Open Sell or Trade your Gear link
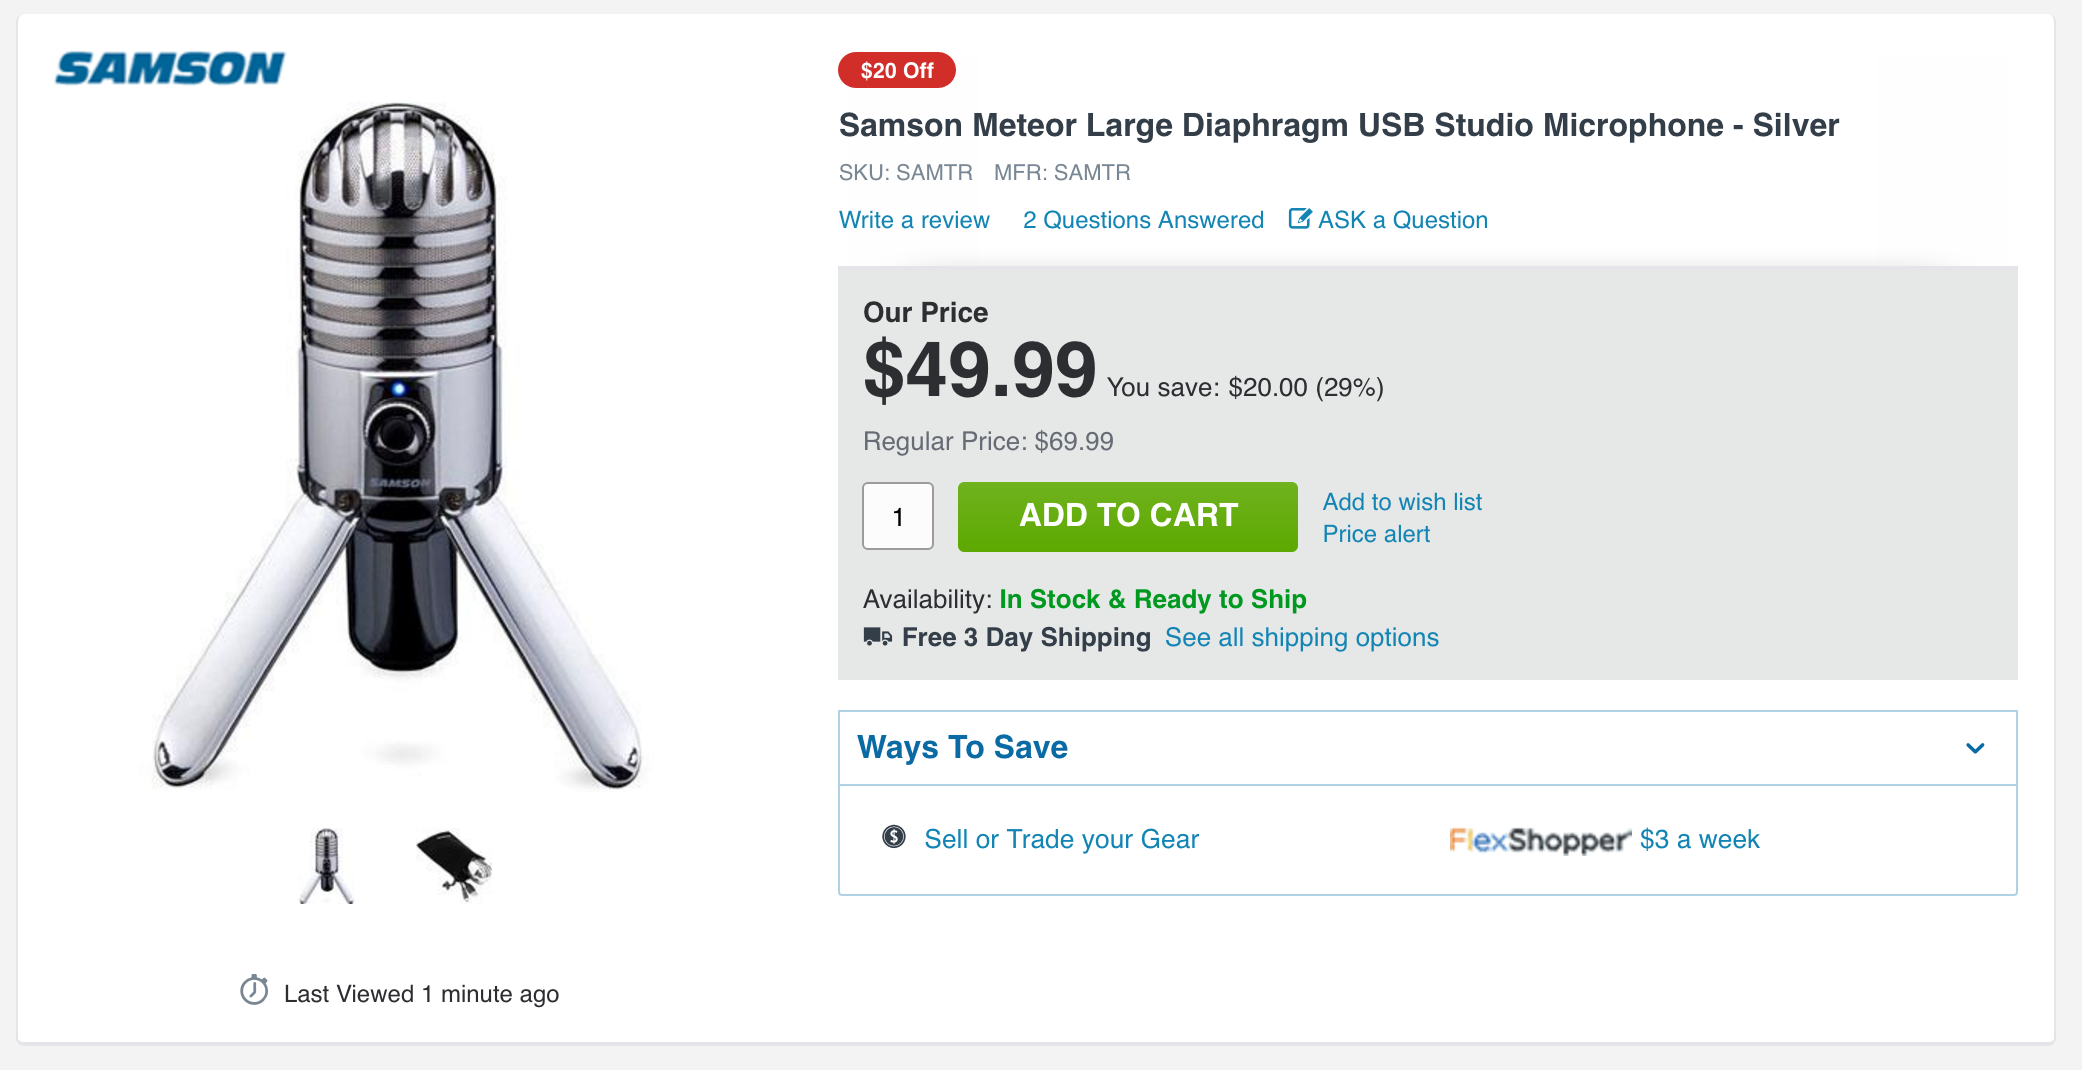 click(x=1061, y=839)
